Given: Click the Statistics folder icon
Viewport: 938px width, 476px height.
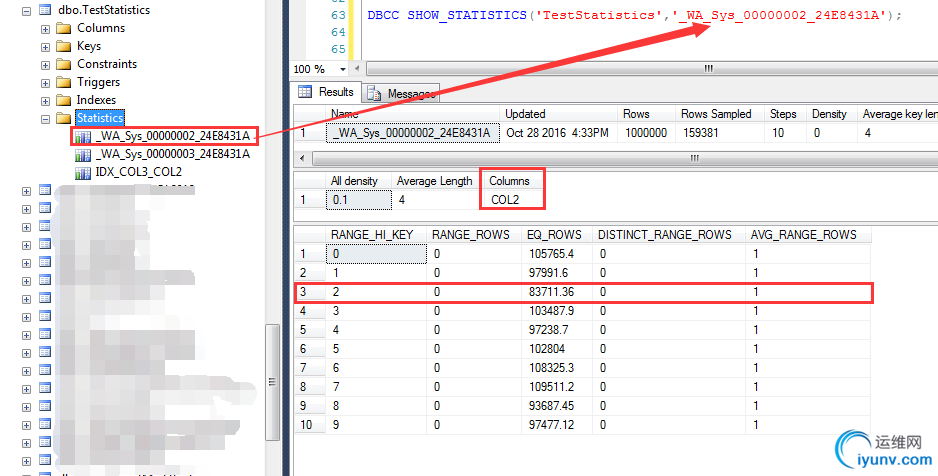Looking at the screenshot, I should coord(63,118).
